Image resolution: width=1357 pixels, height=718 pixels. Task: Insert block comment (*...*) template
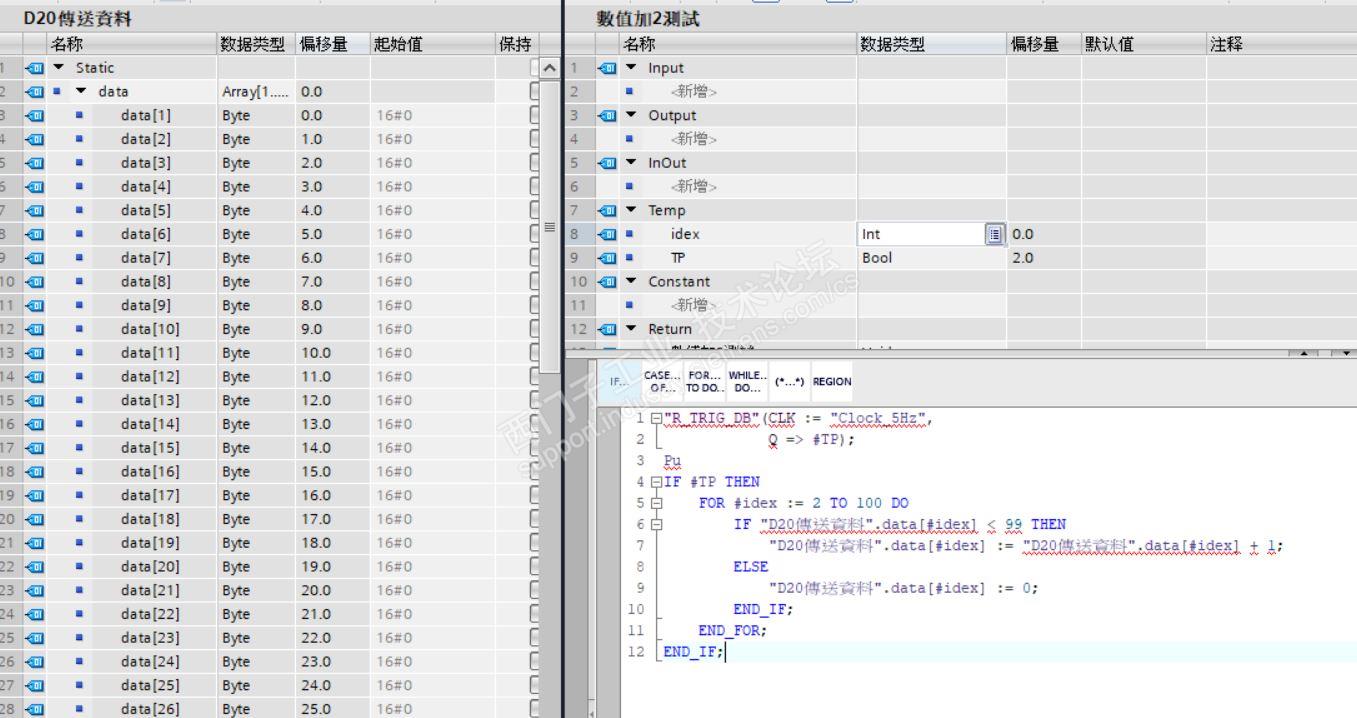pos(790,381)
